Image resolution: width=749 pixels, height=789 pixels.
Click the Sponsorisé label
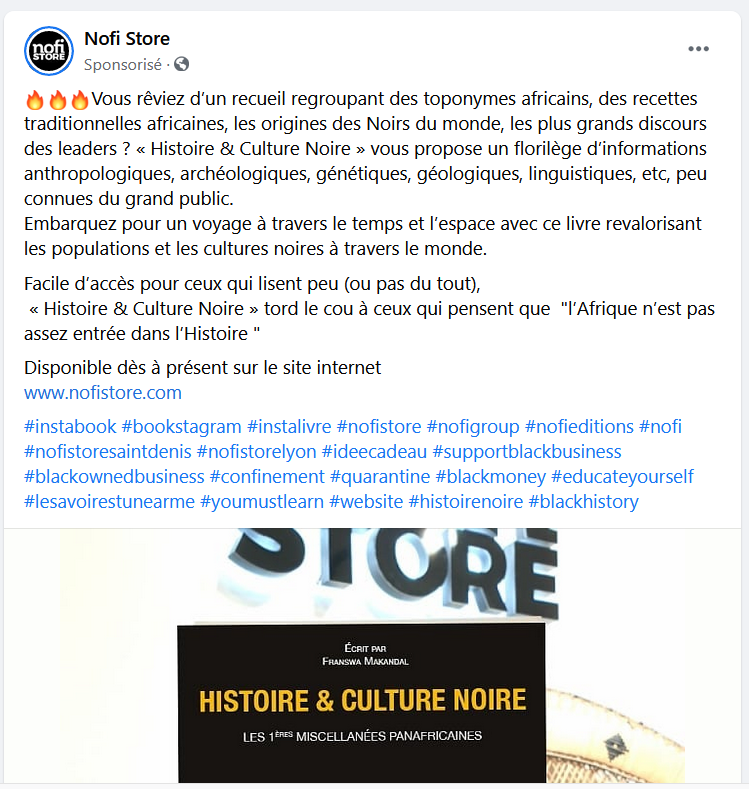(x=123, y=64)
